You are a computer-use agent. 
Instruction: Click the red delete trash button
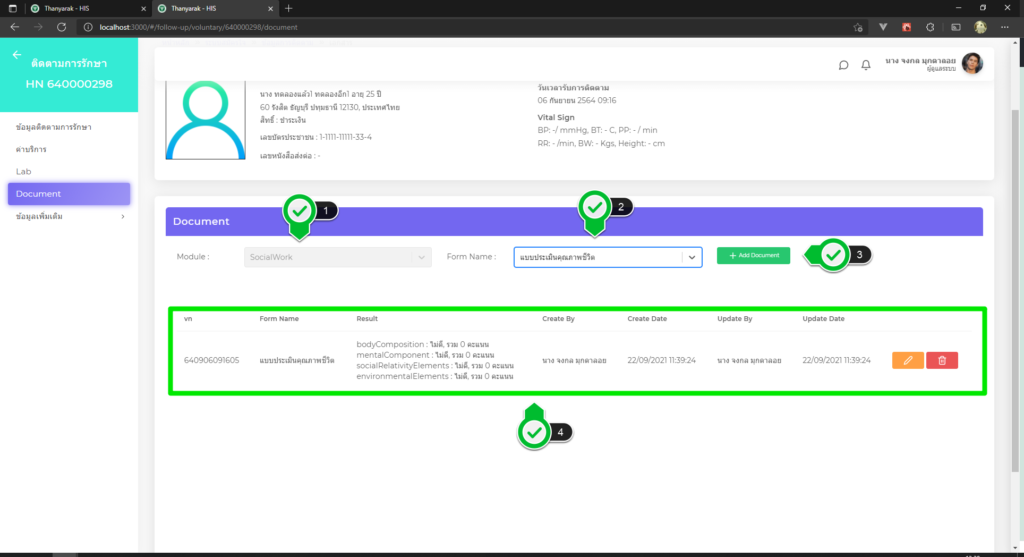[942, 360]
